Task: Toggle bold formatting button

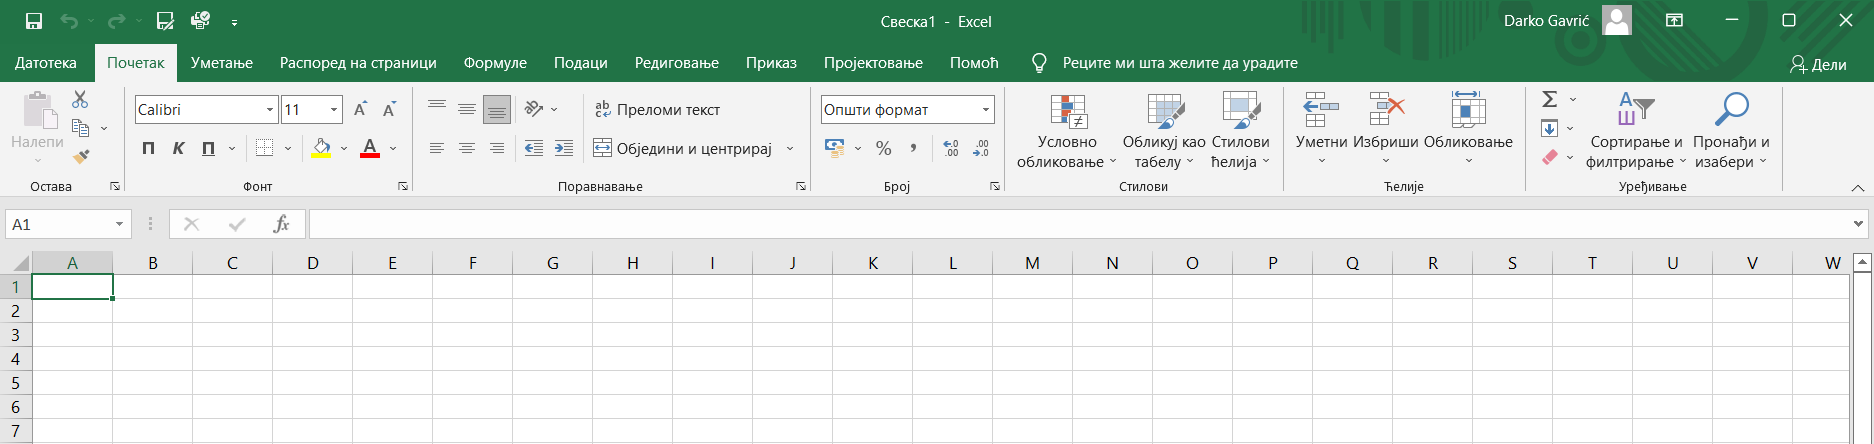Action: click(149, 148)
